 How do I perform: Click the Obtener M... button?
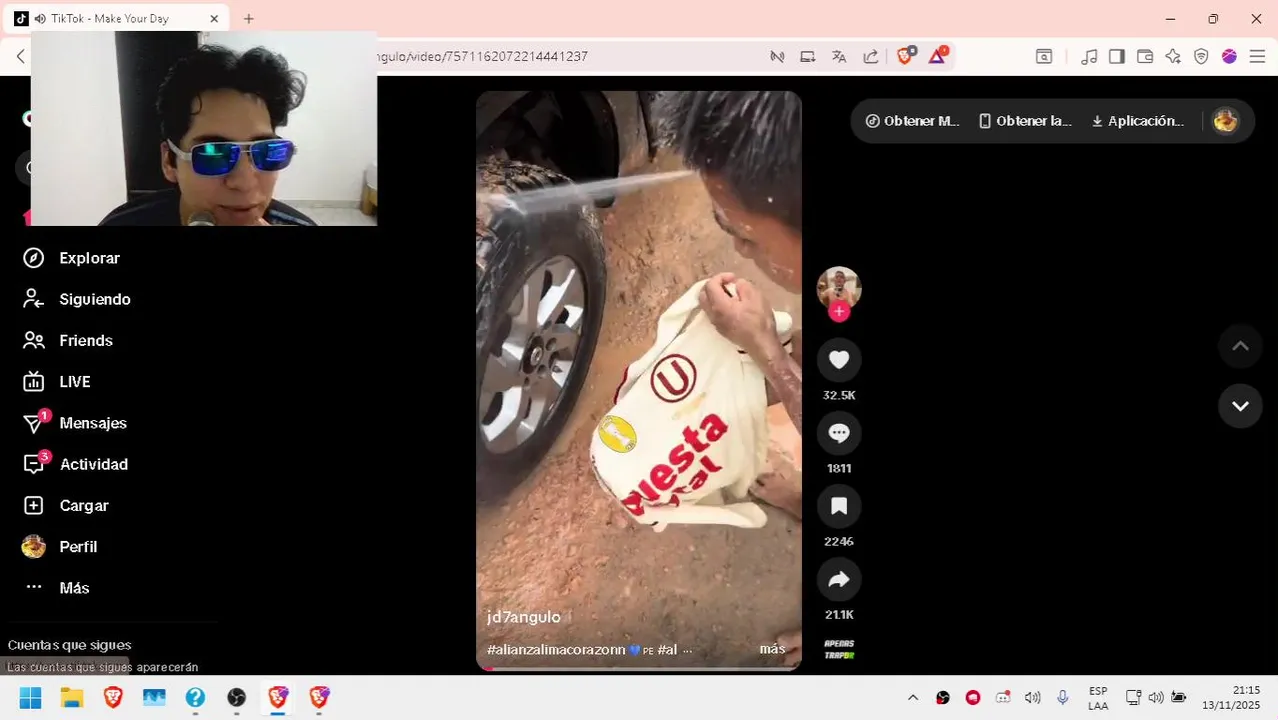(912, 121)
